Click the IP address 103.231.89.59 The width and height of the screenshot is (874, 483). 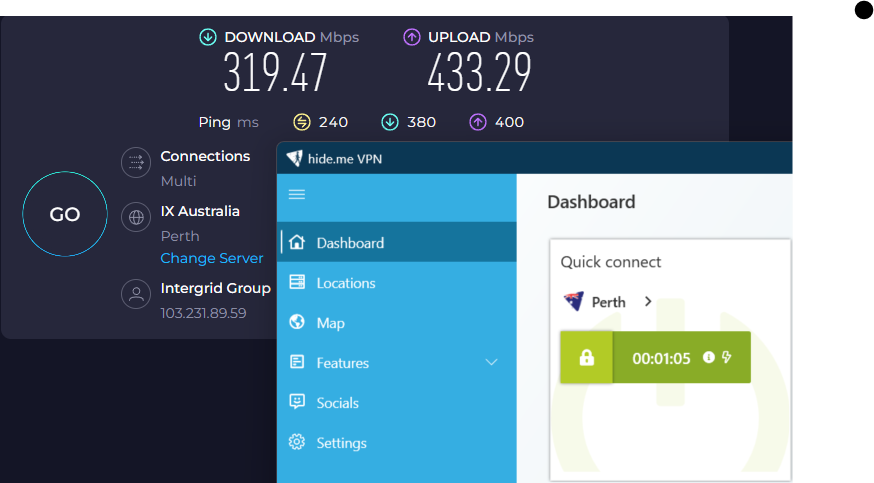click(203, 313)
